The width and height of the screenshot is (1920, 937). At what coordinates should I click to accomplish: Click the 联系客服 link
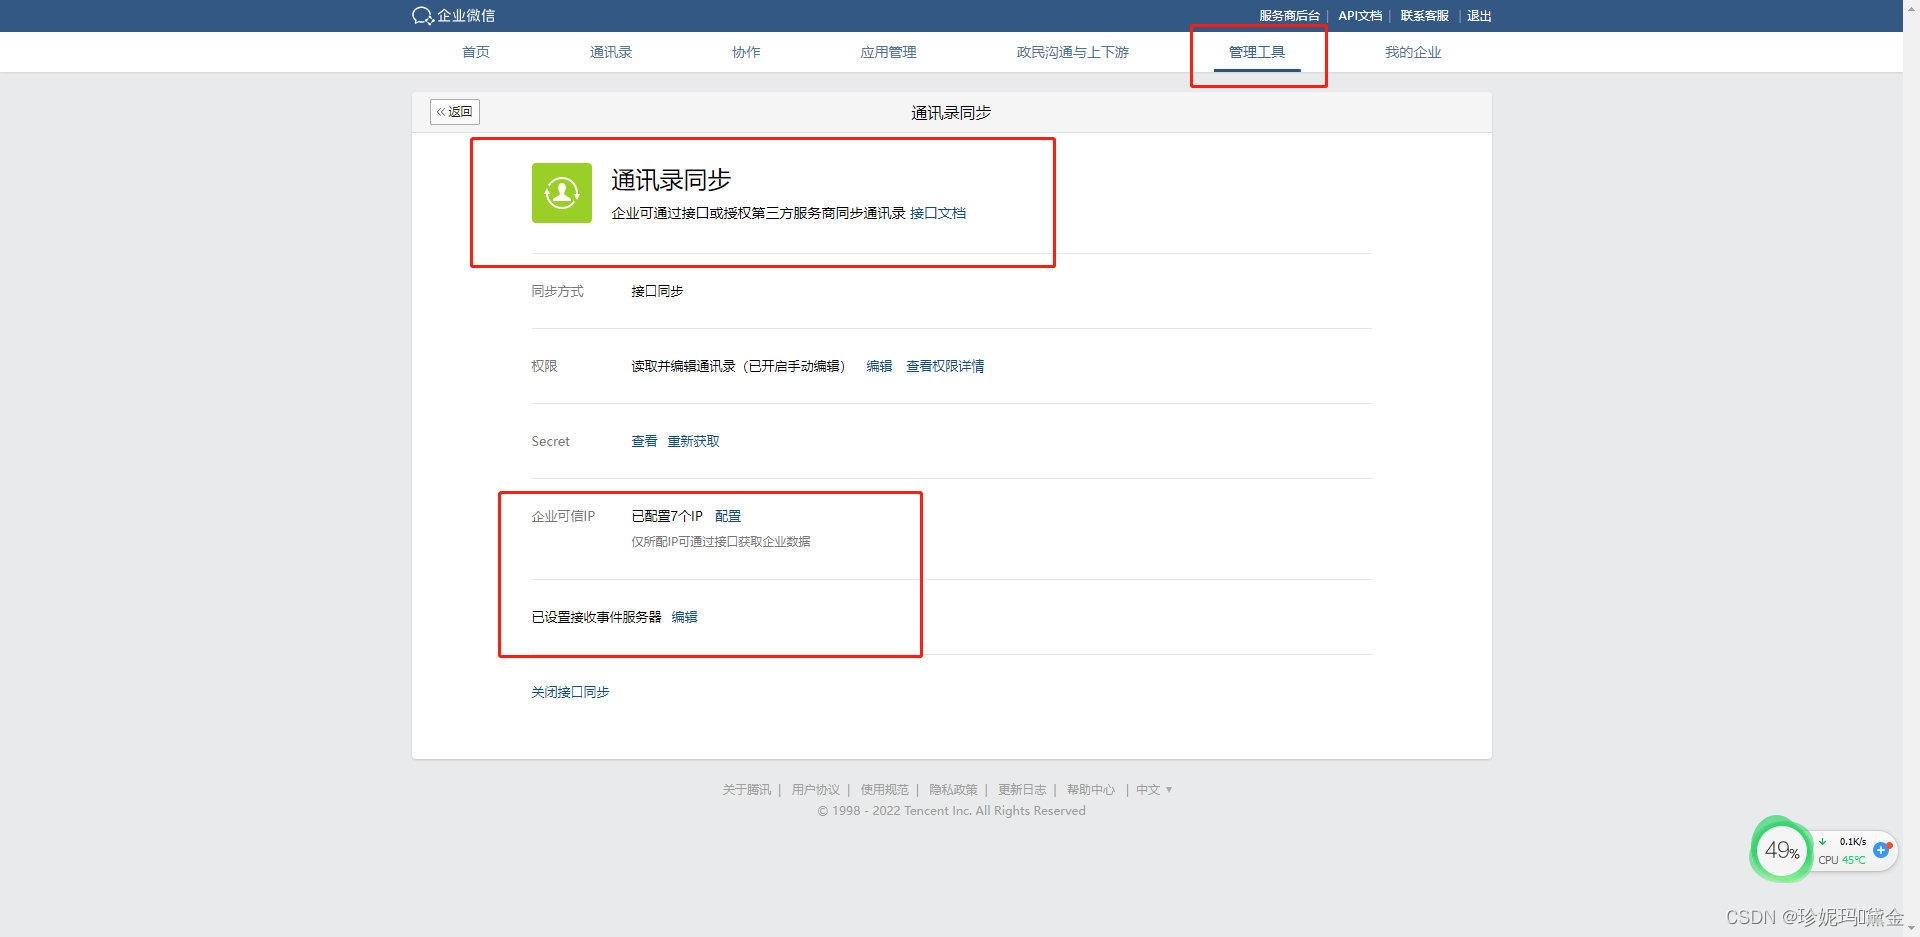(1424, 16)
